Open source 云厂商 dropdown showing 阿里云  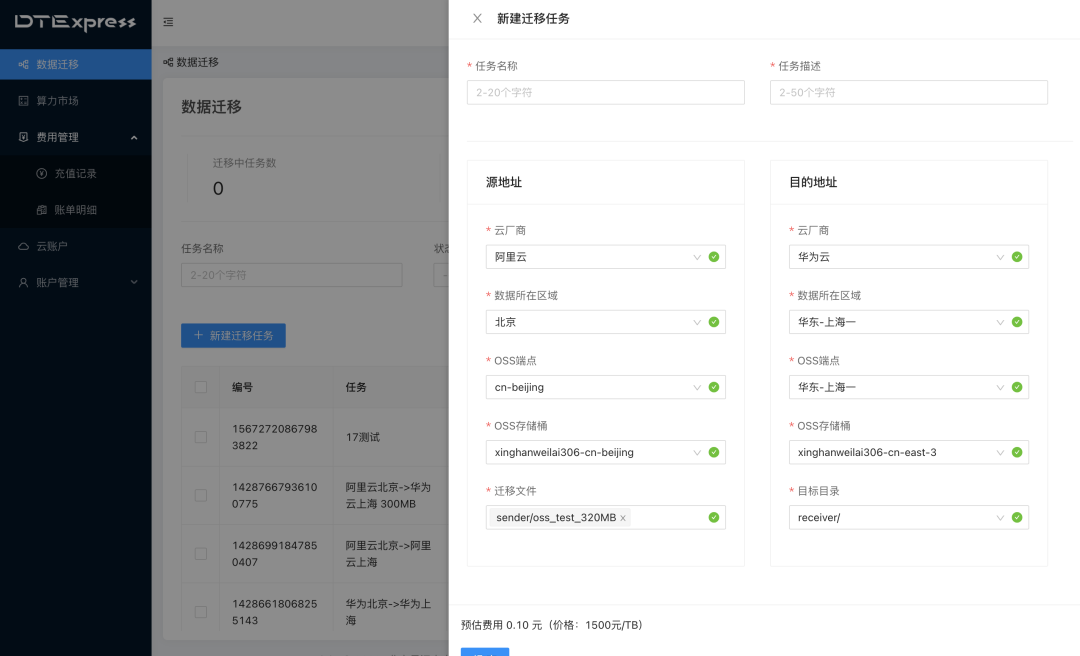click(595, 257)
